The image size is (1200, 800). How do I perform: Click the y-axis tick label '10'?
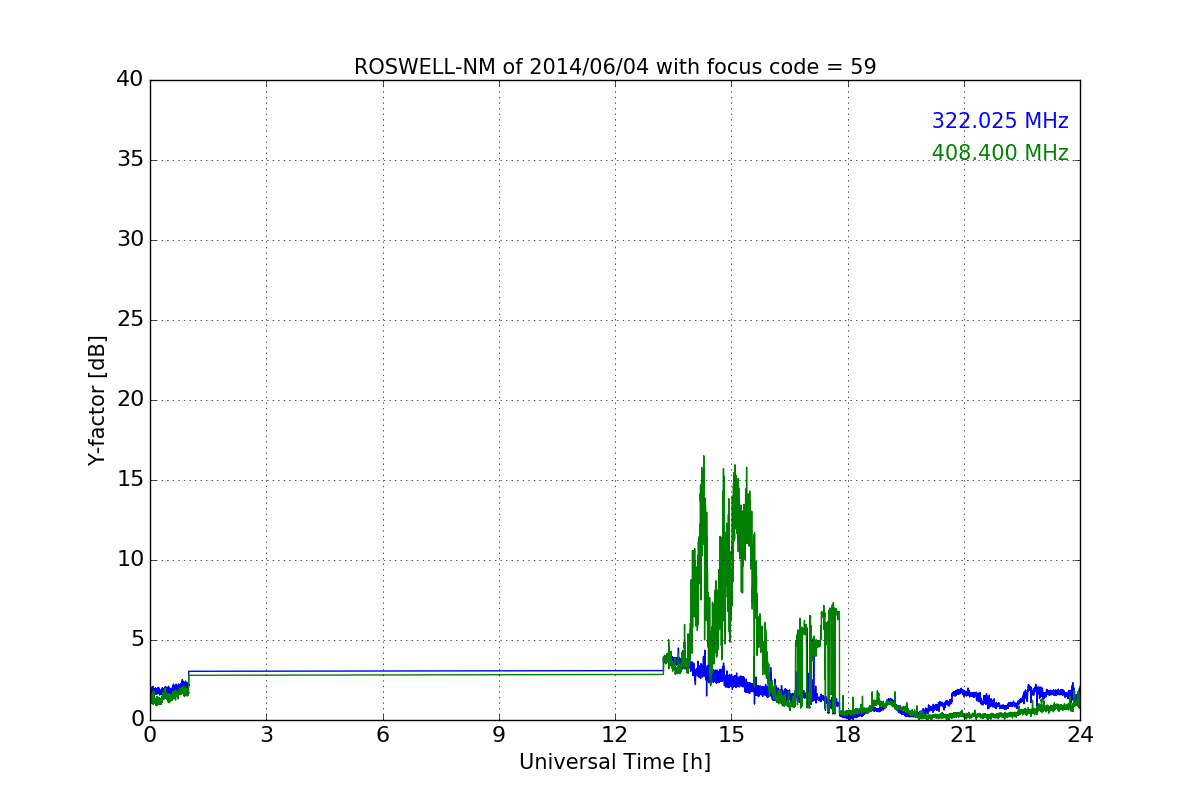tap(130, 560)
